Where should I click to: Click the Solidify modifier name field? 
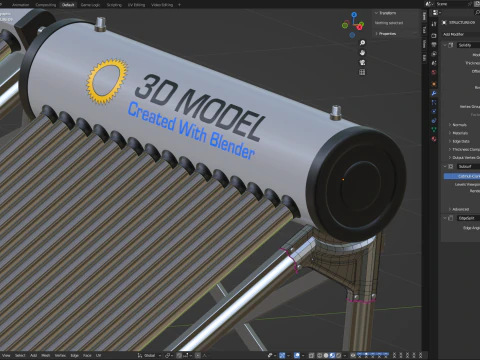point(468,45)
